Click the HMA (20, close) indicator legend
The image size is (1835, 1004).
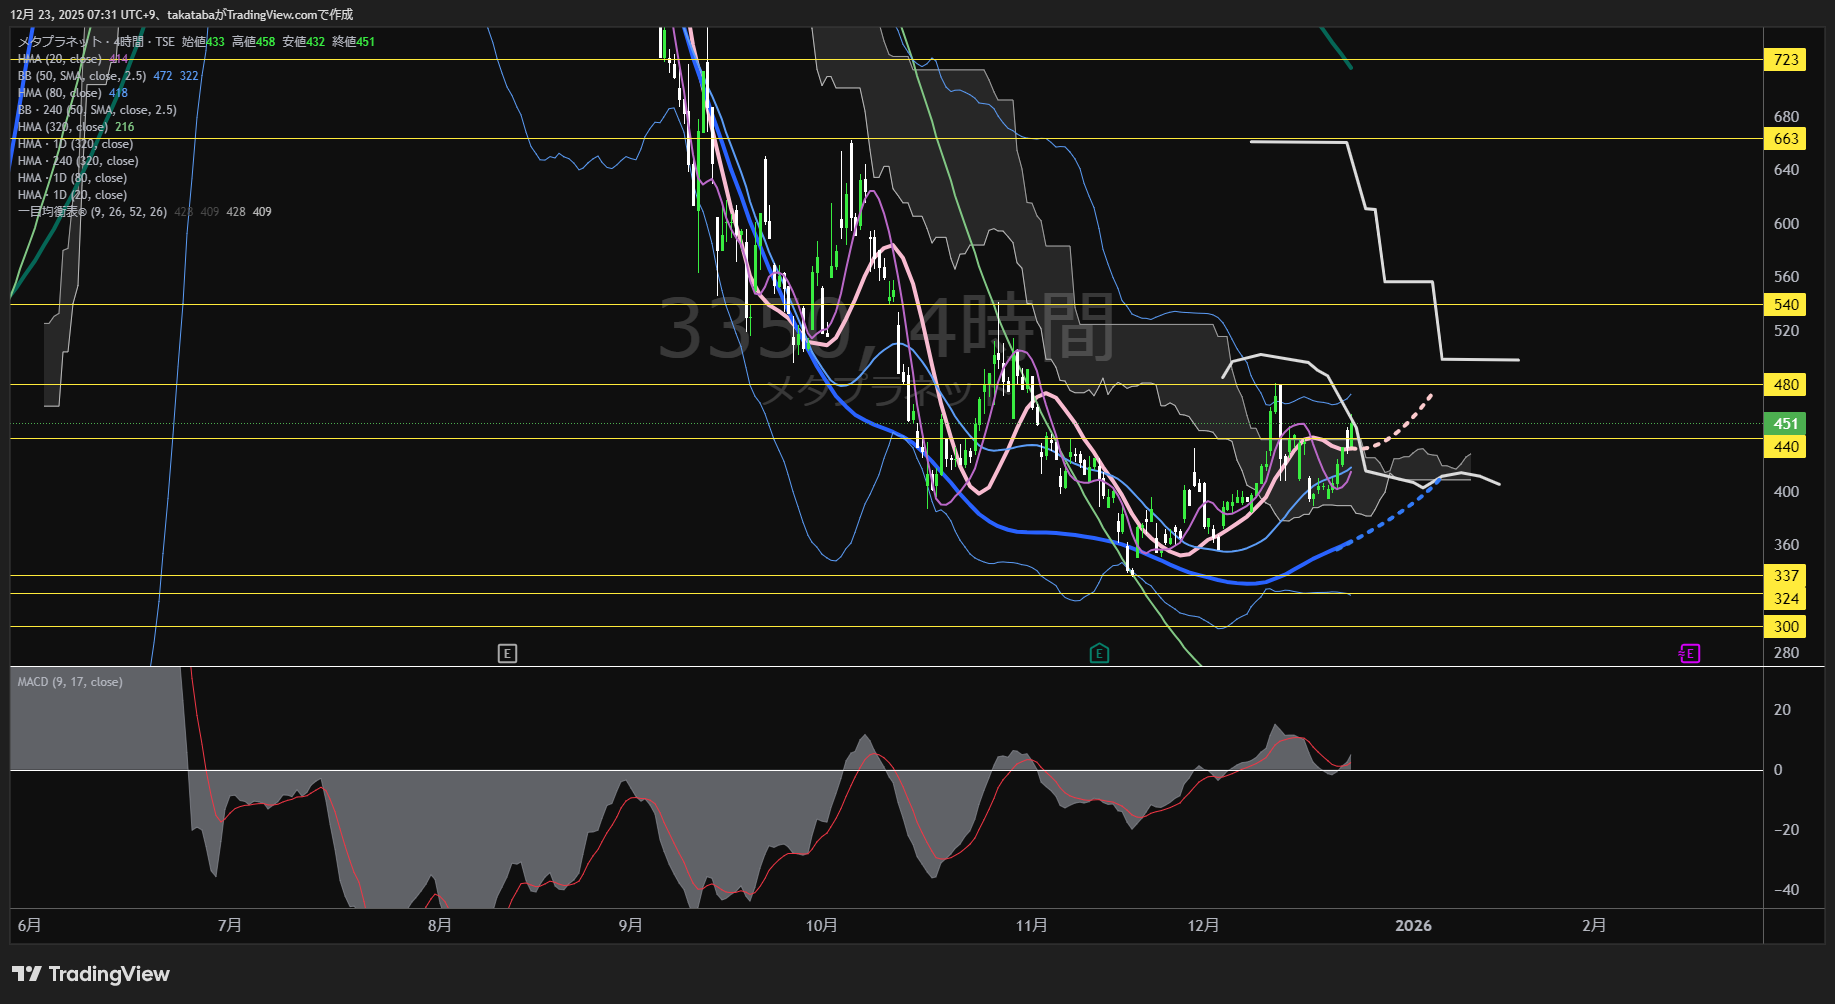(x=60, y=59)
